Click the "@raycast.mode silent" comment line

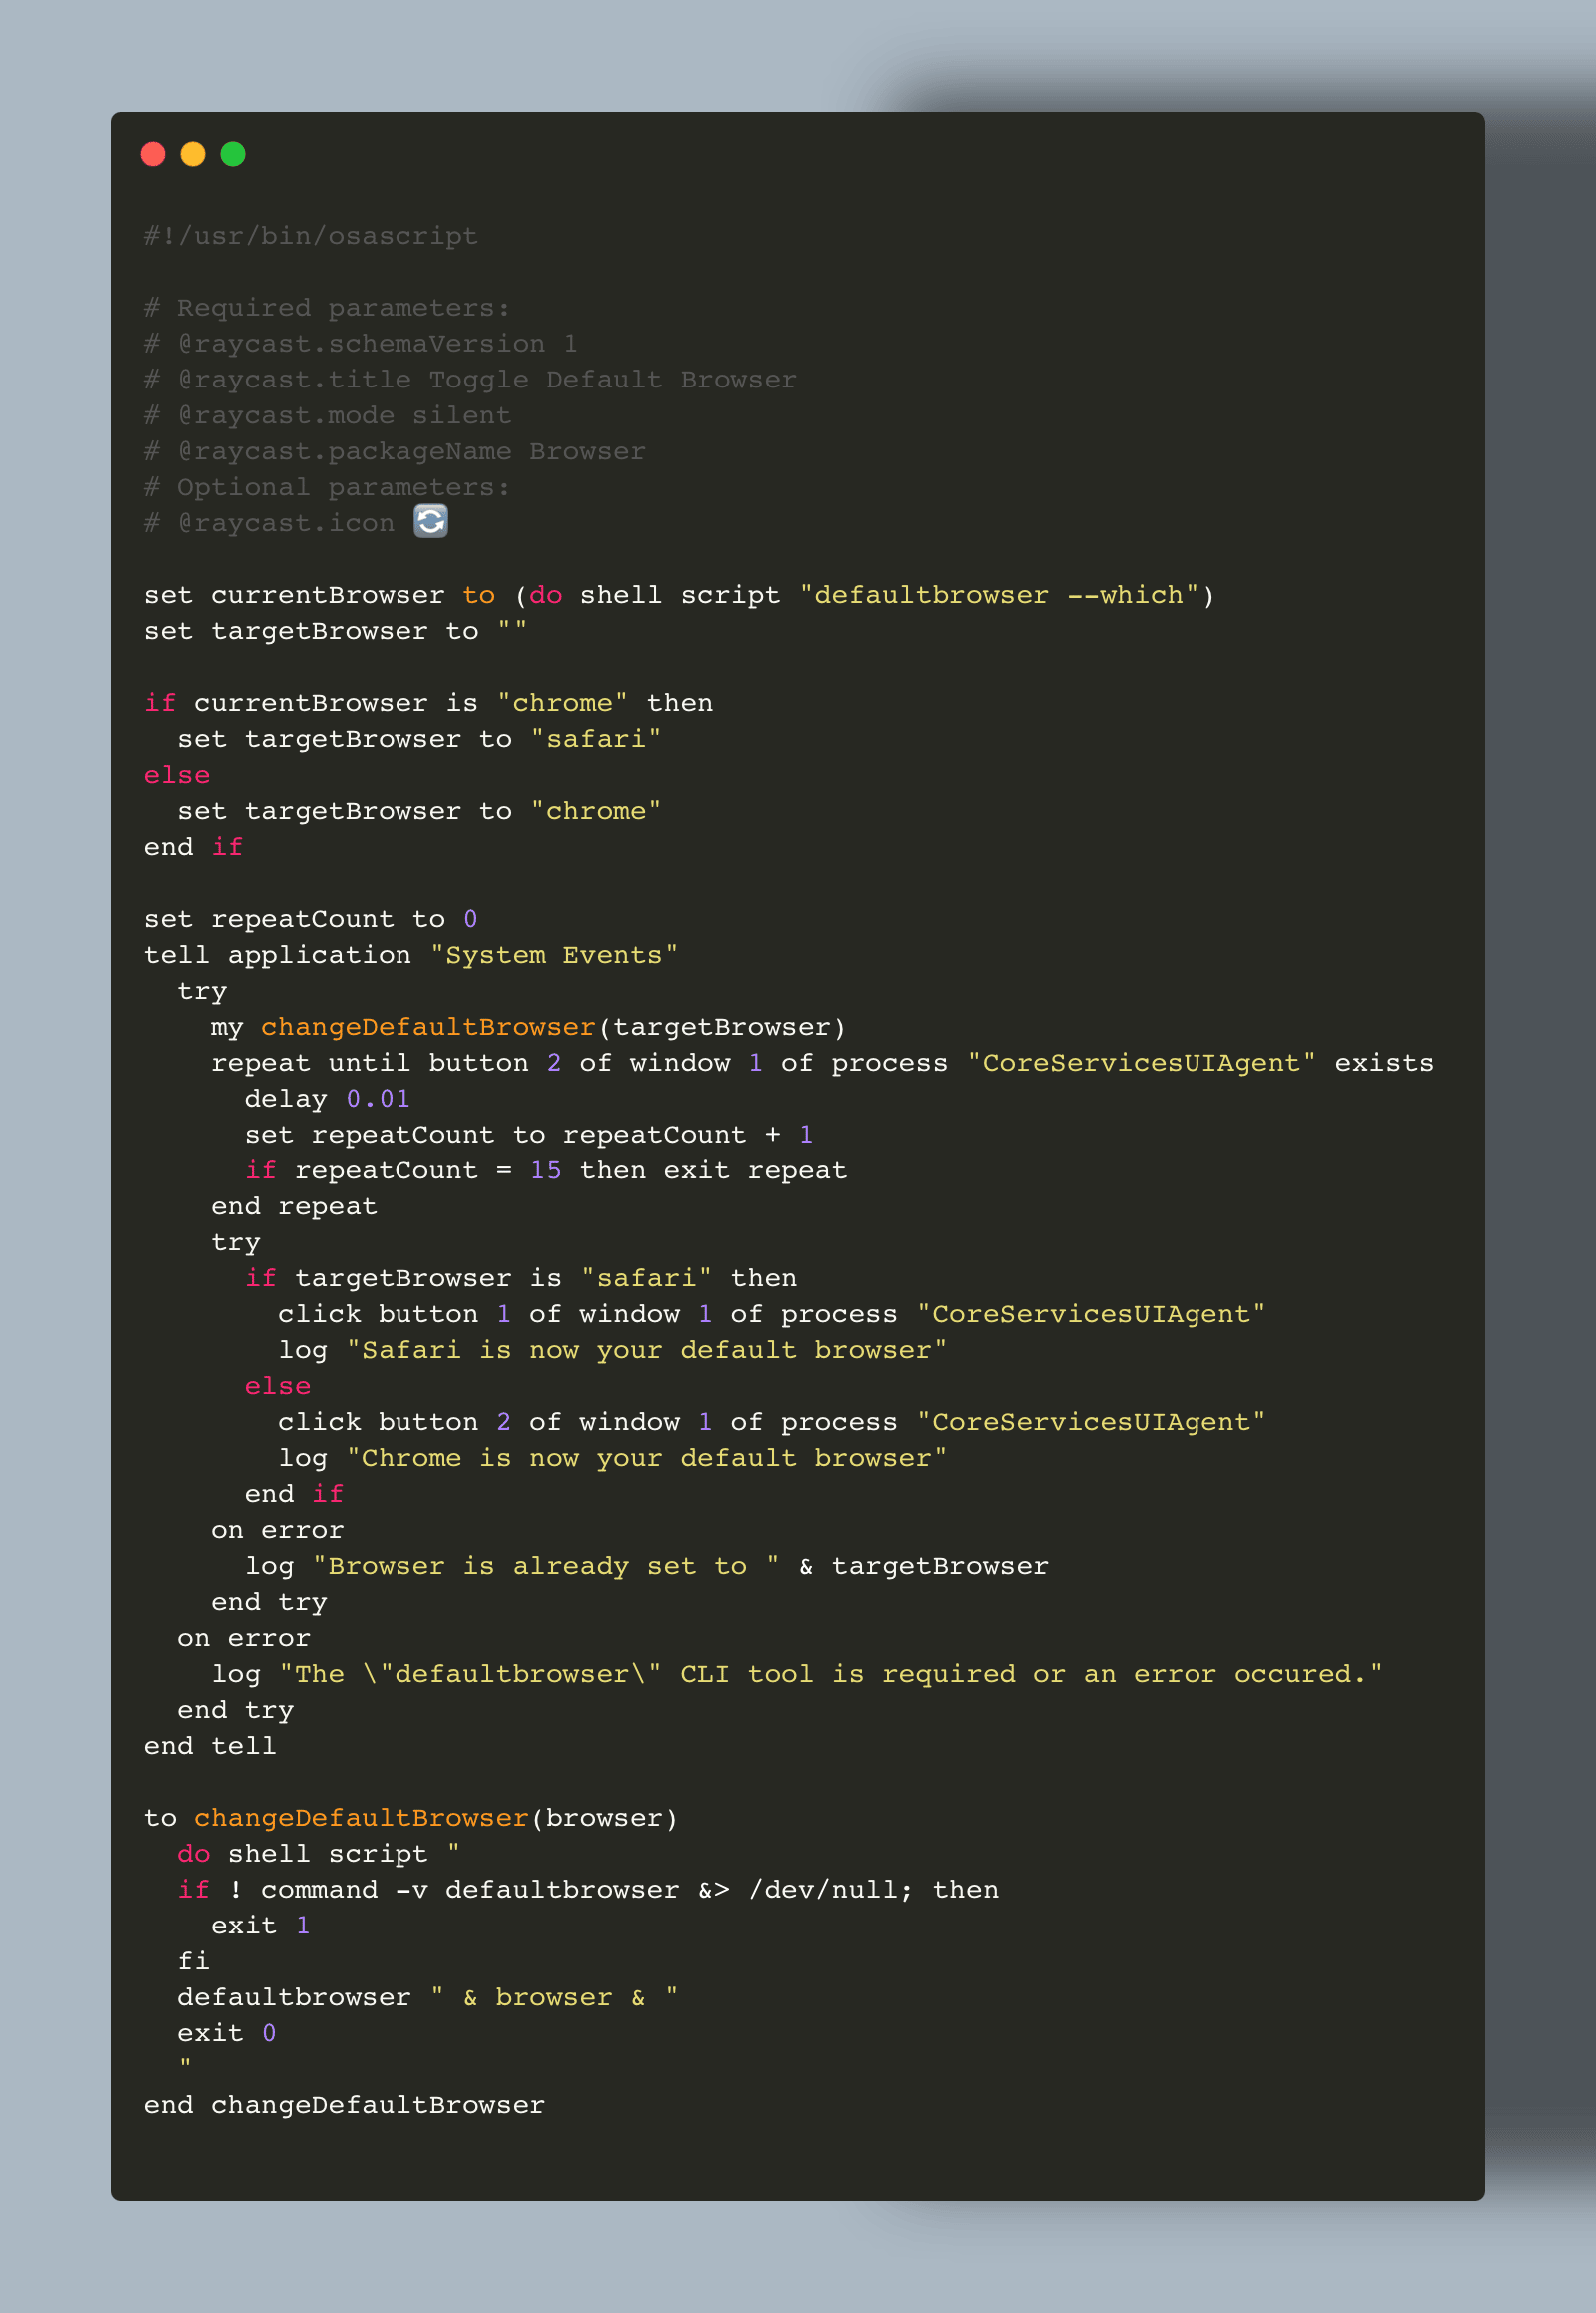[327, 416]
